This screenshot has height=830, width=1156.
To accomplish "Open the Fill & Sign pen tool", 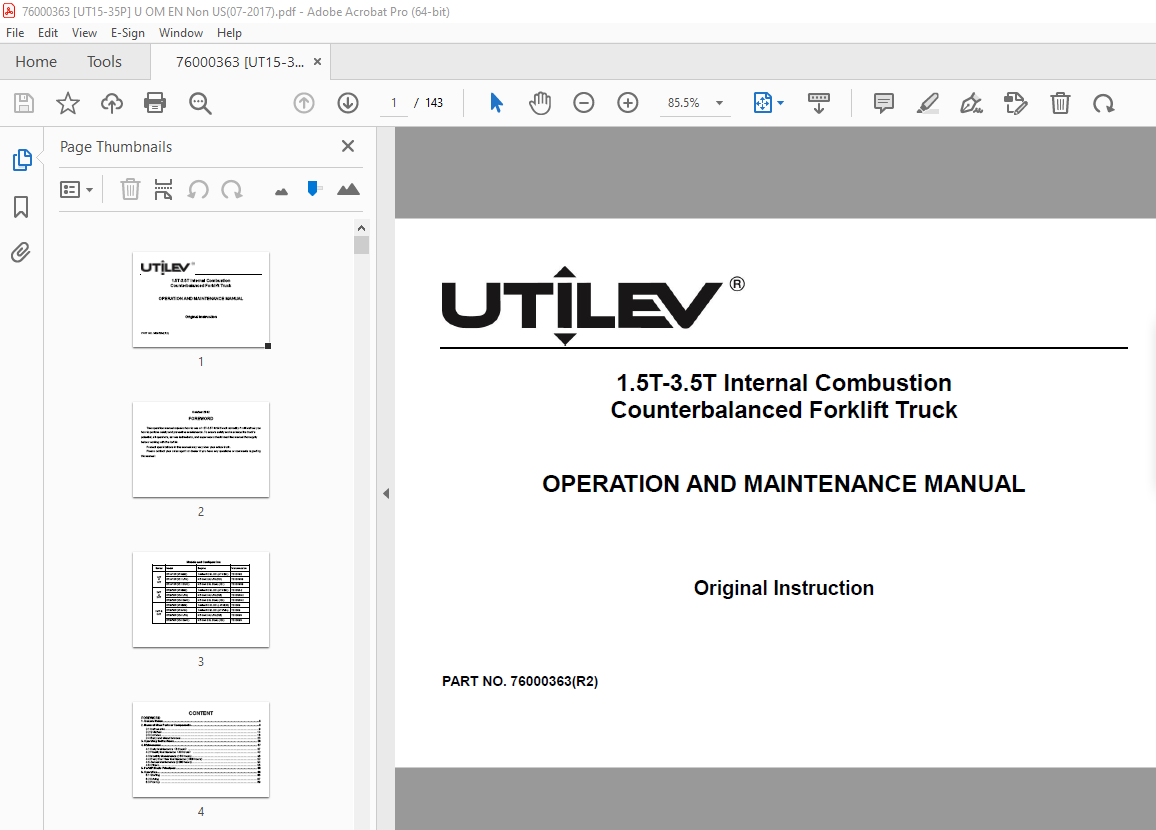I will (972, 103).
